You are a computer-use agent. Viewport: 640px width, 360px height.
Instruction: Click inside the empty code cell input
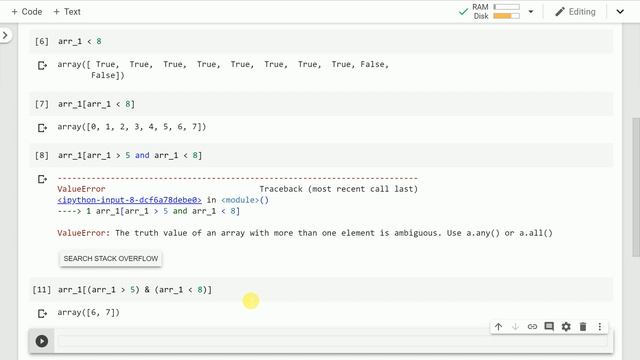tap(332, 341)
